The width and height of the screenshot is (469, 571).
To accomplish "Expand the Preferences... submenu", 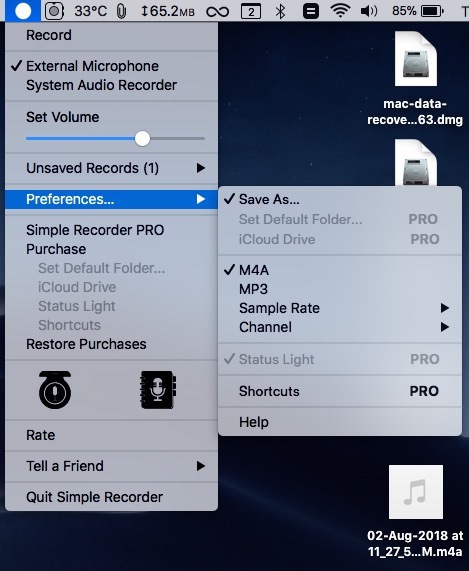I will click(111, 199).
